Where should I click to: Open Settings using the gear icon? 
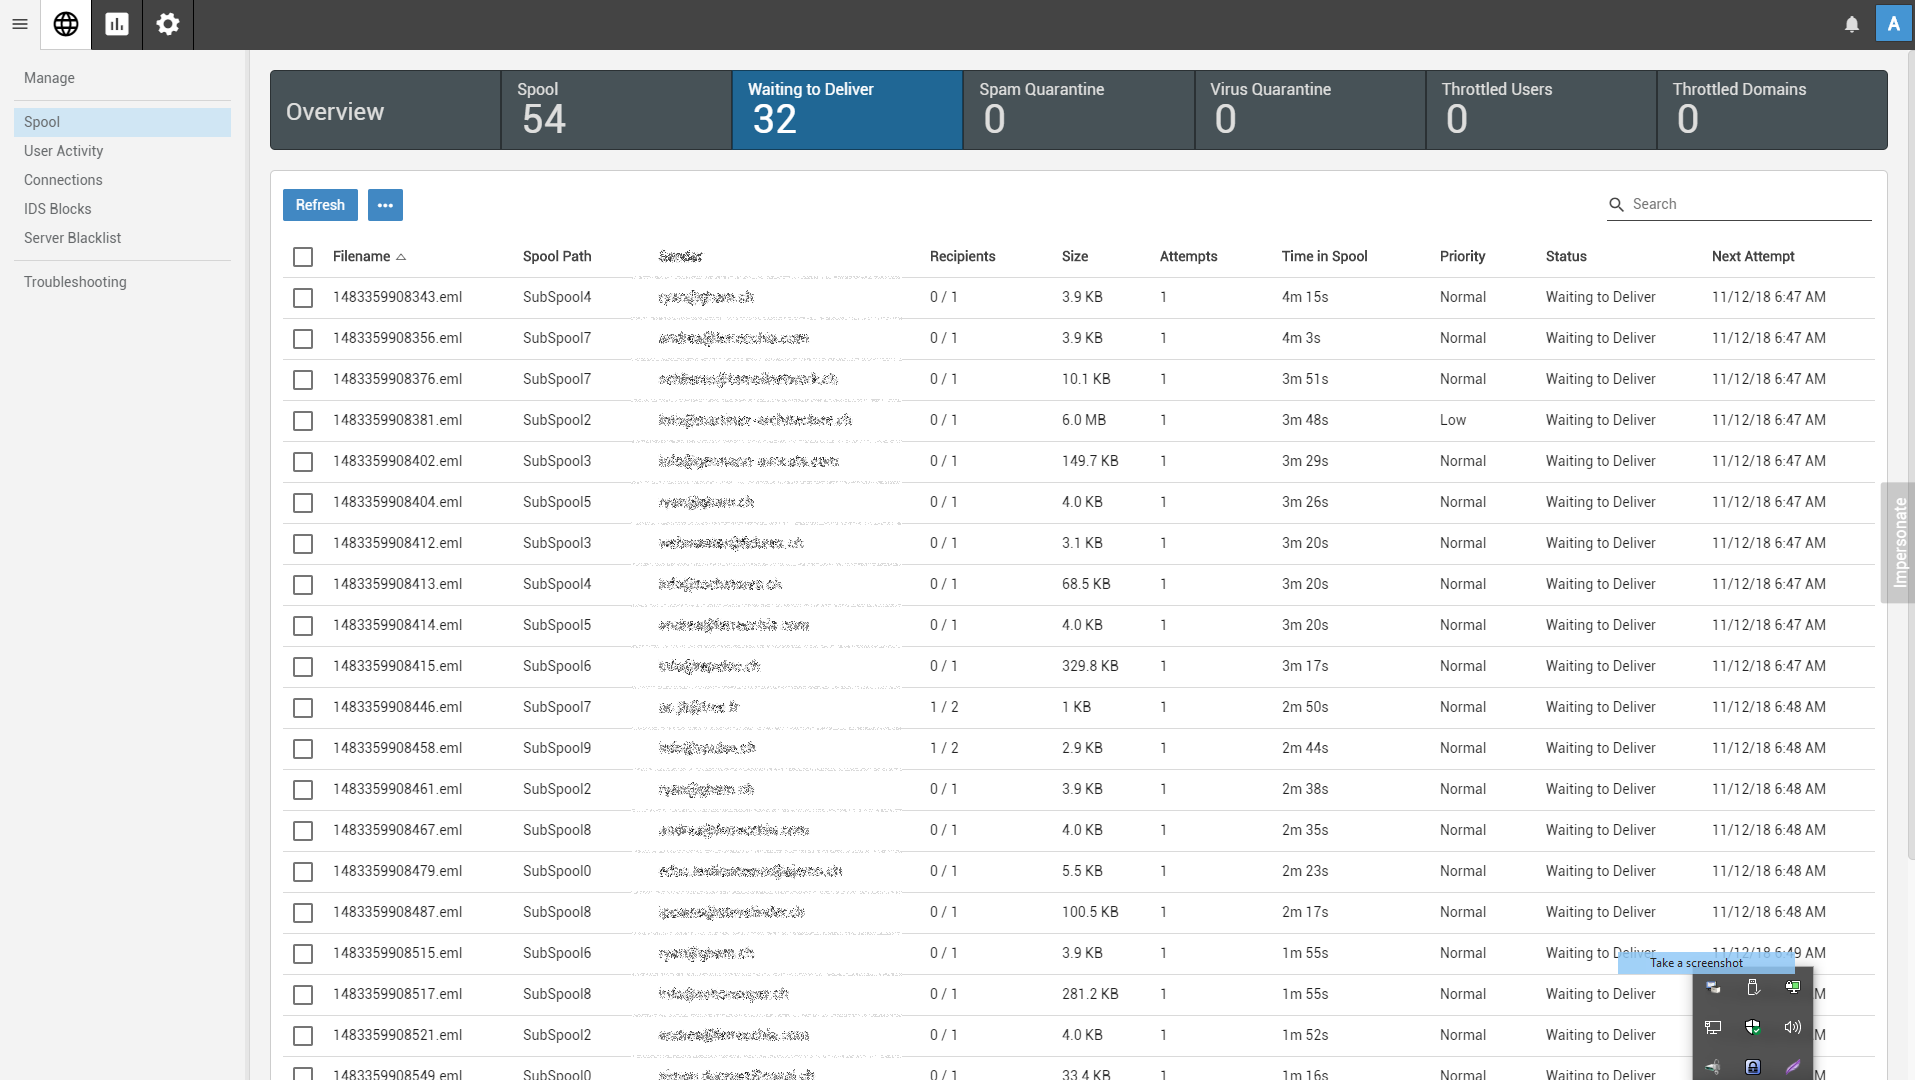point(168,24)
